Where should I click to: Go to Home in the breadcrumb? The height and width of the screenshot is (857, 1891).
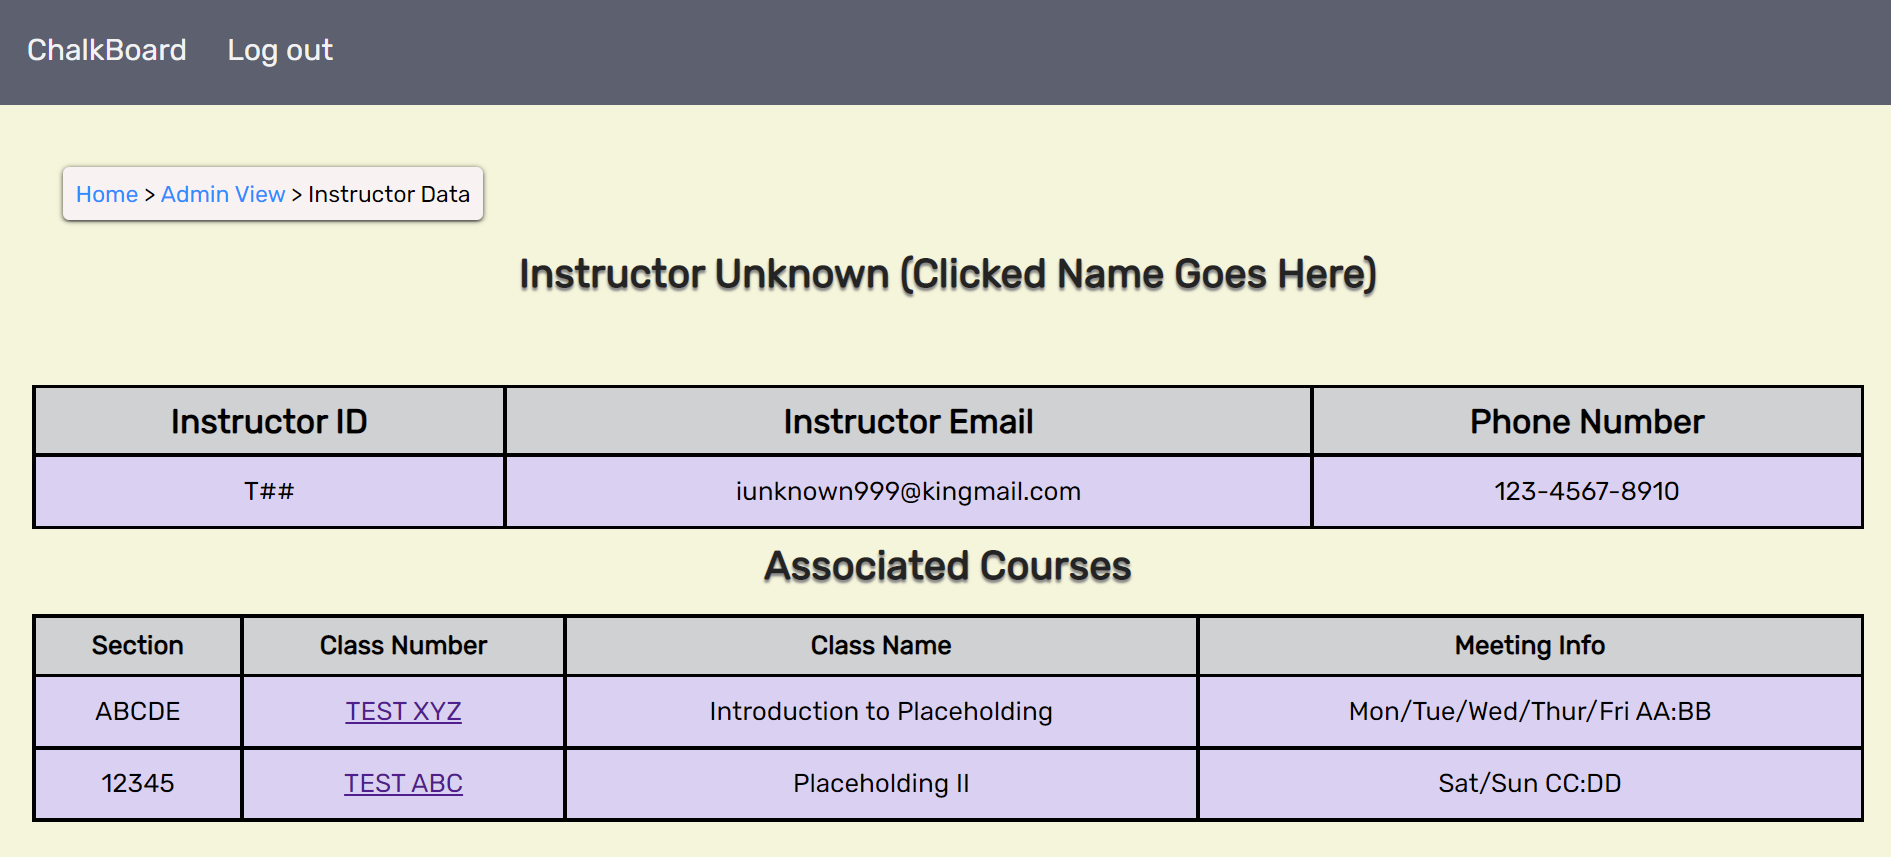[x=107, y=194]
